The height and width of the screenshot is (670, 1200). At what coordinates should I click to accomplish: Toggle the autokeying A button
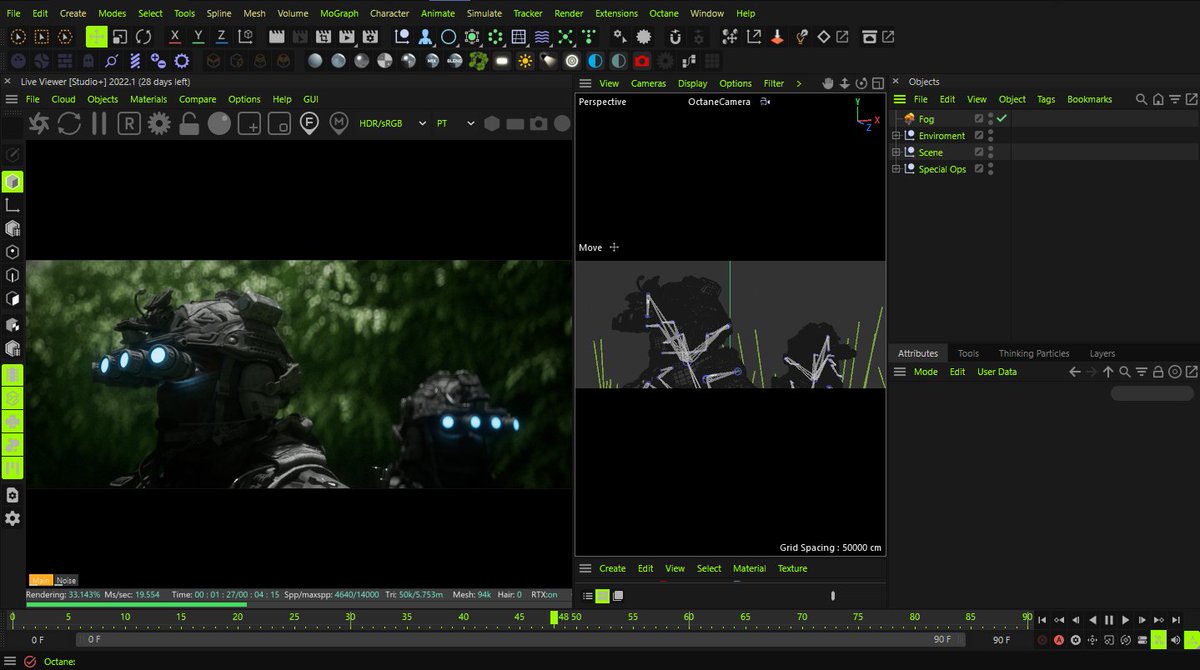1059,639
